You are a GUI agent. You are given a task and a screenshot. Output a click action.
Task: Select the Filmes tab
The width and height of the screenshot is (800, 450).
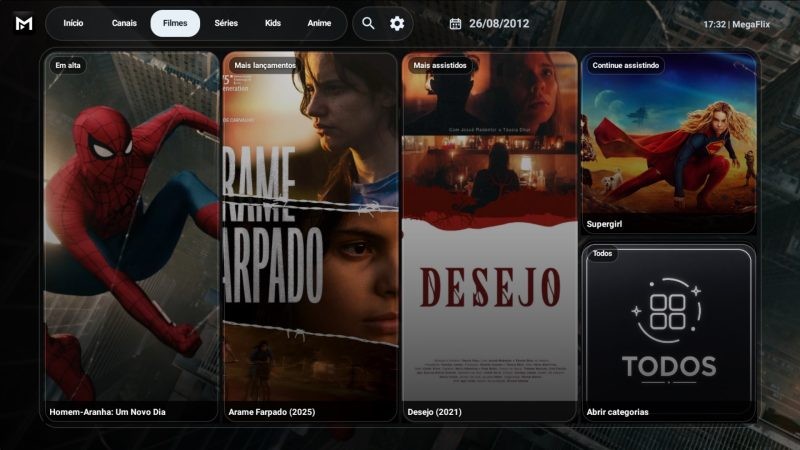[175, 23]
